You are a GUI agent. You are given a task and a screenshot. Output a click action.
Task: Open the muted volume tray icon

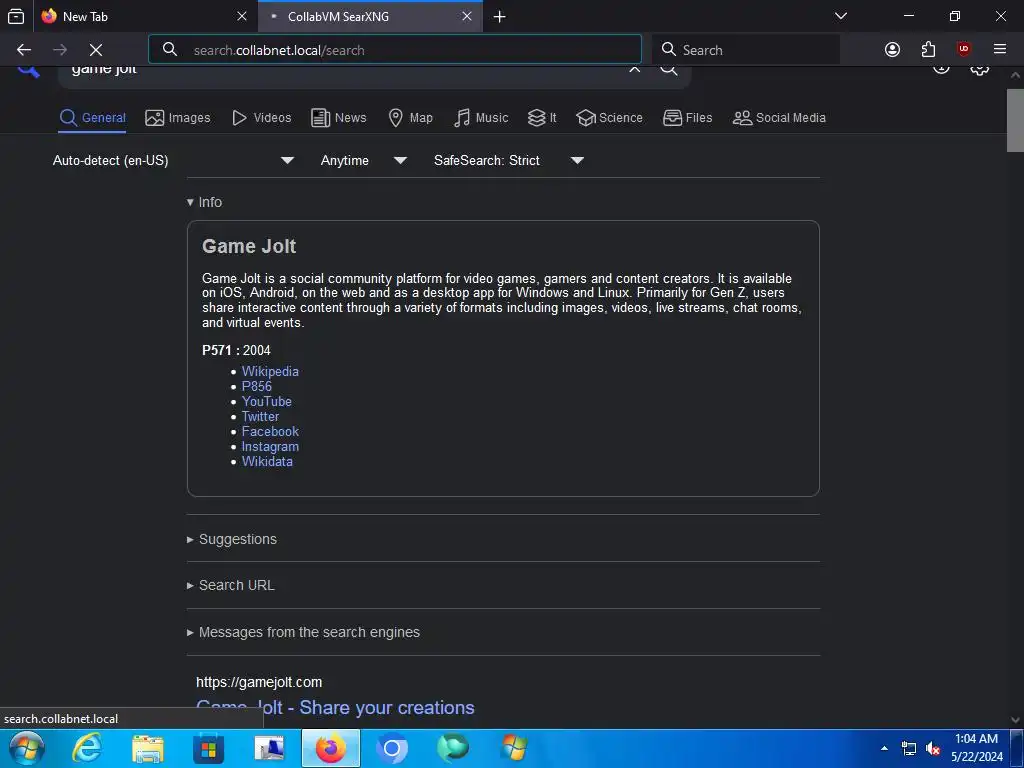pyautogui.click(x=933, y=748)
